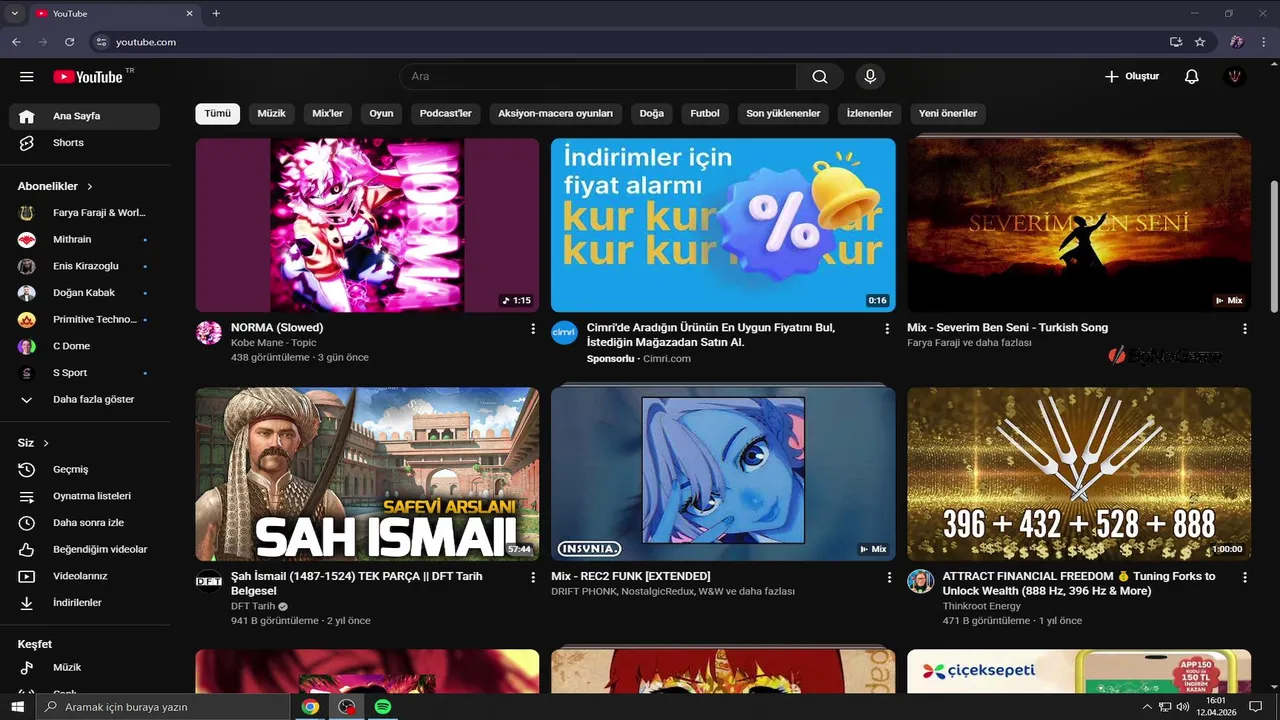The image size is (1280, 720).
Task: Open Farya Faraji subscription channel
Action: pos(84,213)
